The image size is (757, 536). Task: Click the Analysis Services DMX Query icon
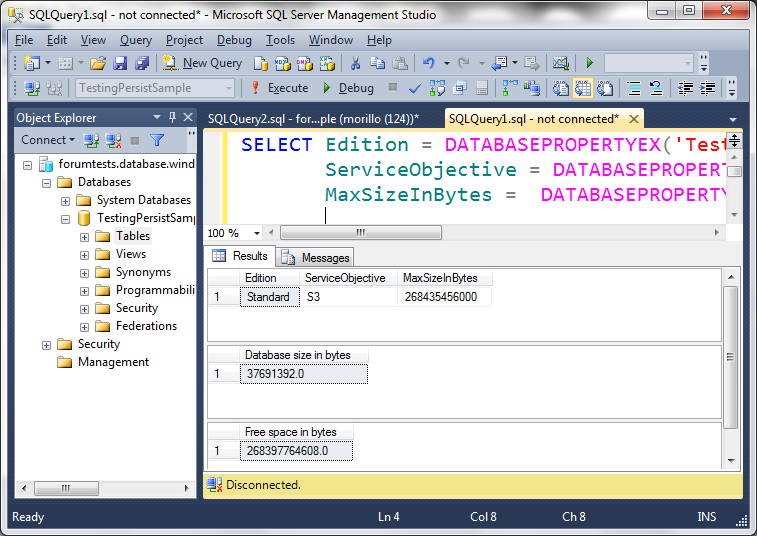click(x=305, y=63)
